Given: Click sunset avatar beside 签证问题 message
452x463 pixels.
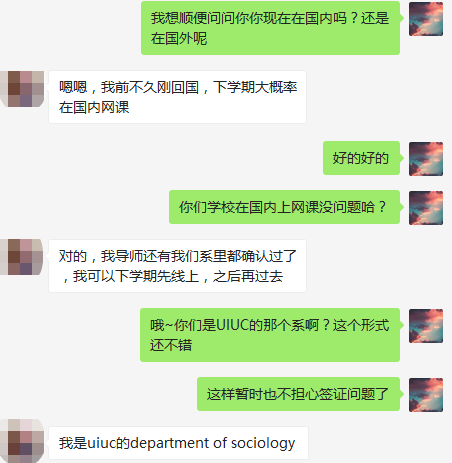Looking at the screenshot, I should pyautogui.click(x=426, y=395).
